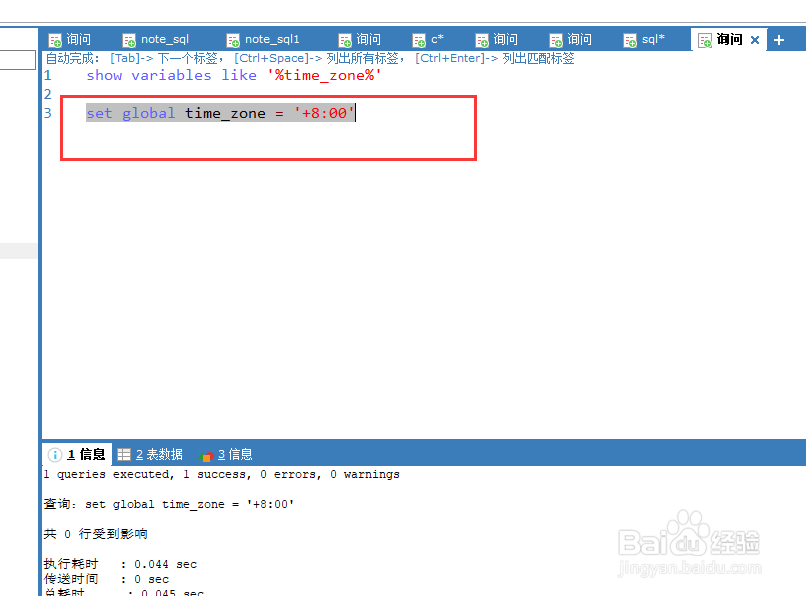Image resolution: width=806 pixels, height=596 pixels.
Task: Click the query icon on the note_sql tab
Action: [x=128, y=39]
